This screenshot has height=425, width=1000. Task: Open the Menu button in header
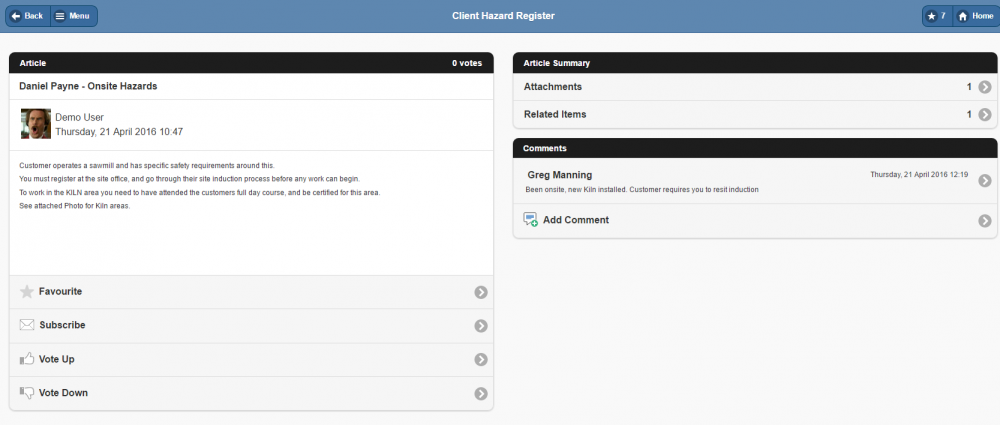coord(73,16)
